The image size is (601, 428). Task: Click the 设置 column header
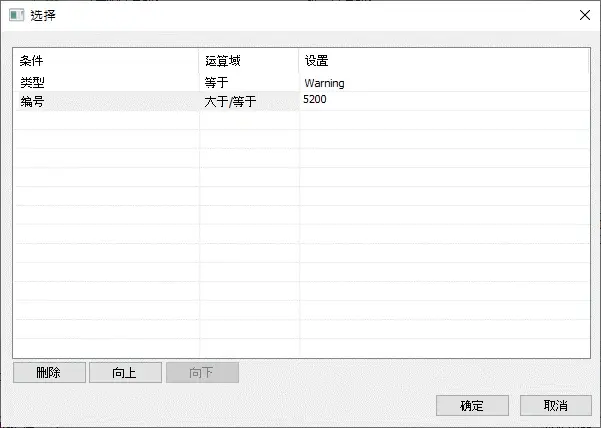pyautogui.click(x=444, y=61)
